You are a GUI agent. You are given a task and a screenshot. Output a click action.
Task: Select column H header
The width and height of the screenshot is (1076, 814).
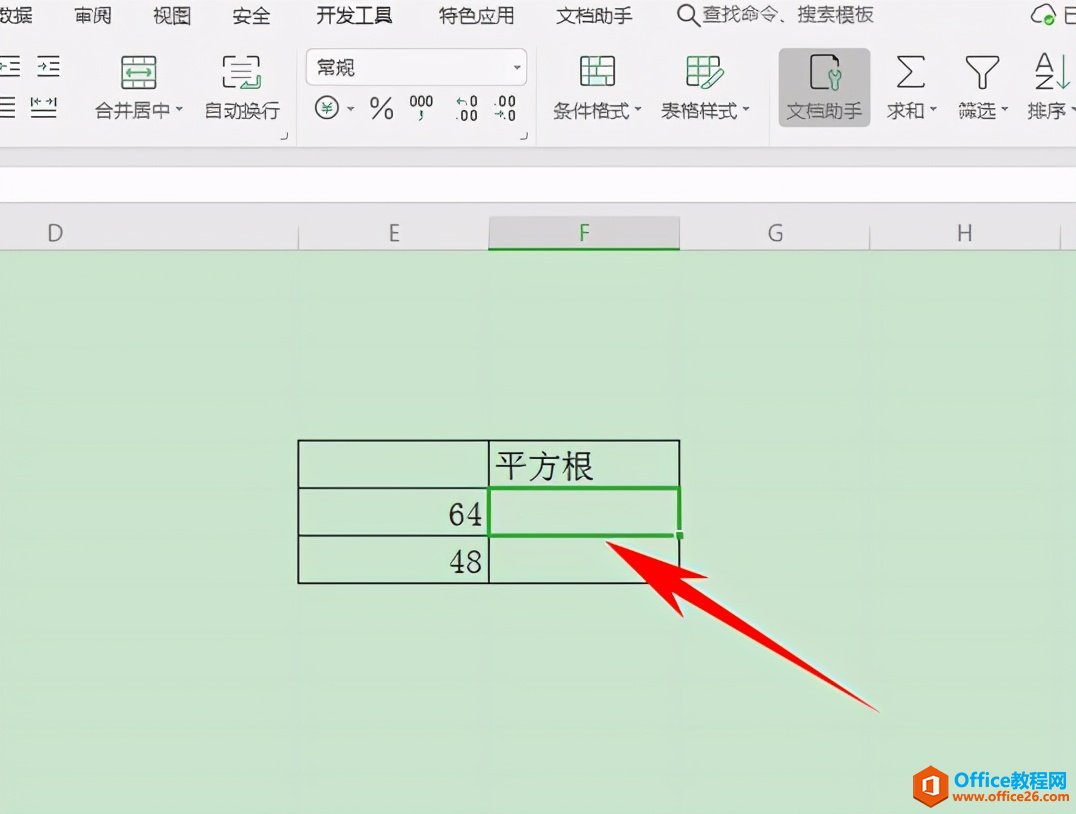[965, 233]
